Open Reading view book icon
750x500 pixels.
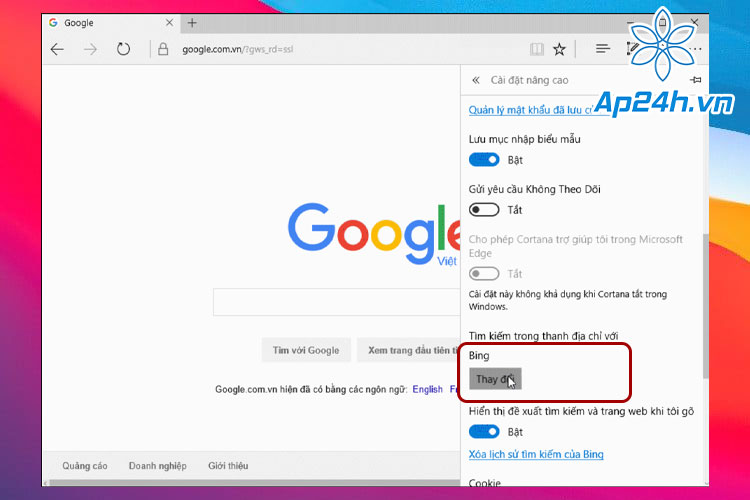(537, 49)
